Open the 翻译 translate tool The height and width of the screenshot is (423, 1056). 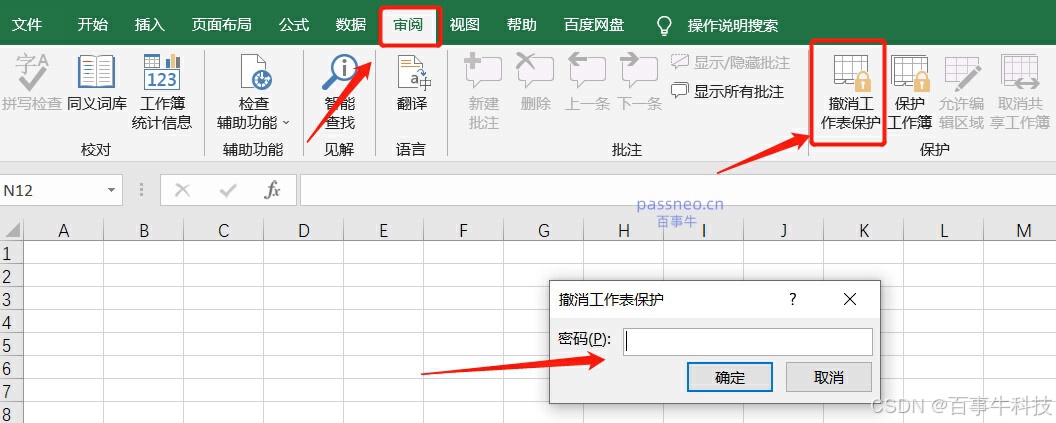pyautogui.click(x=411, y=82)
